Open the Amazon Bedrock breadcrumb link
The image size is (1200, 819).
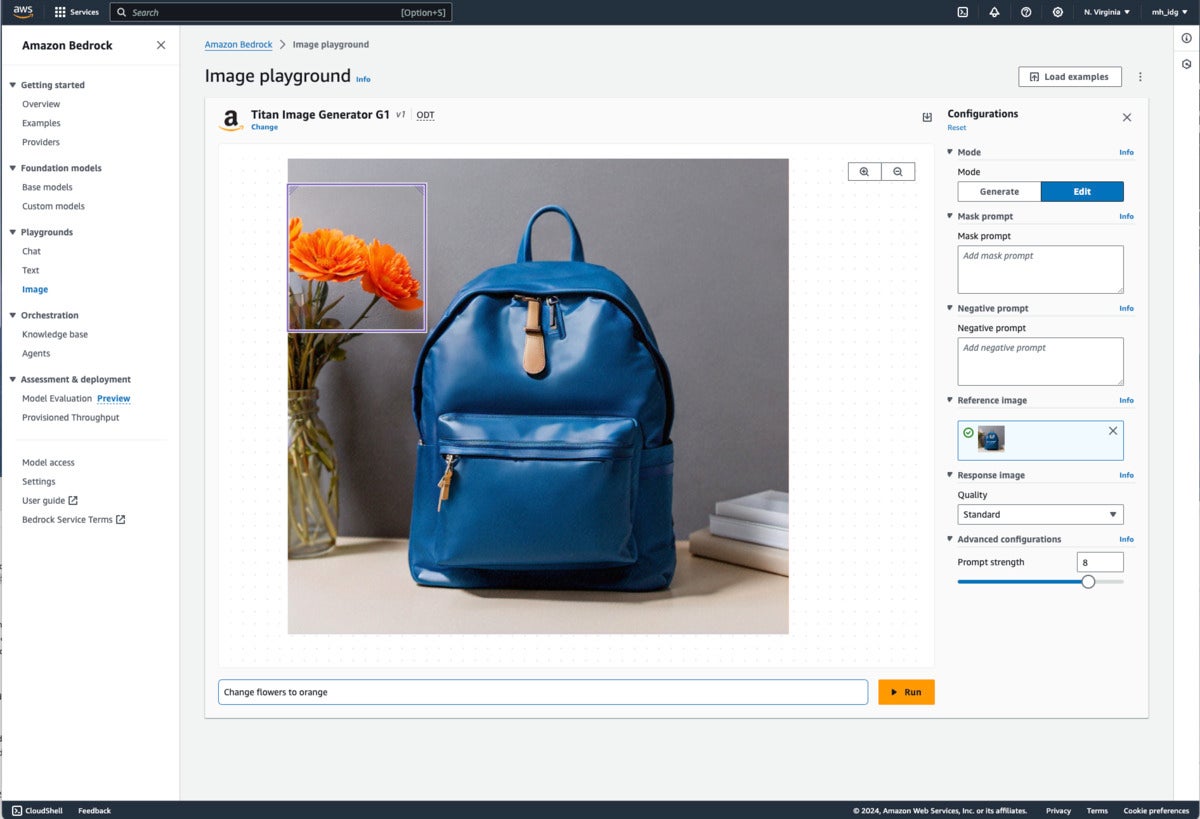click(238, 44)
